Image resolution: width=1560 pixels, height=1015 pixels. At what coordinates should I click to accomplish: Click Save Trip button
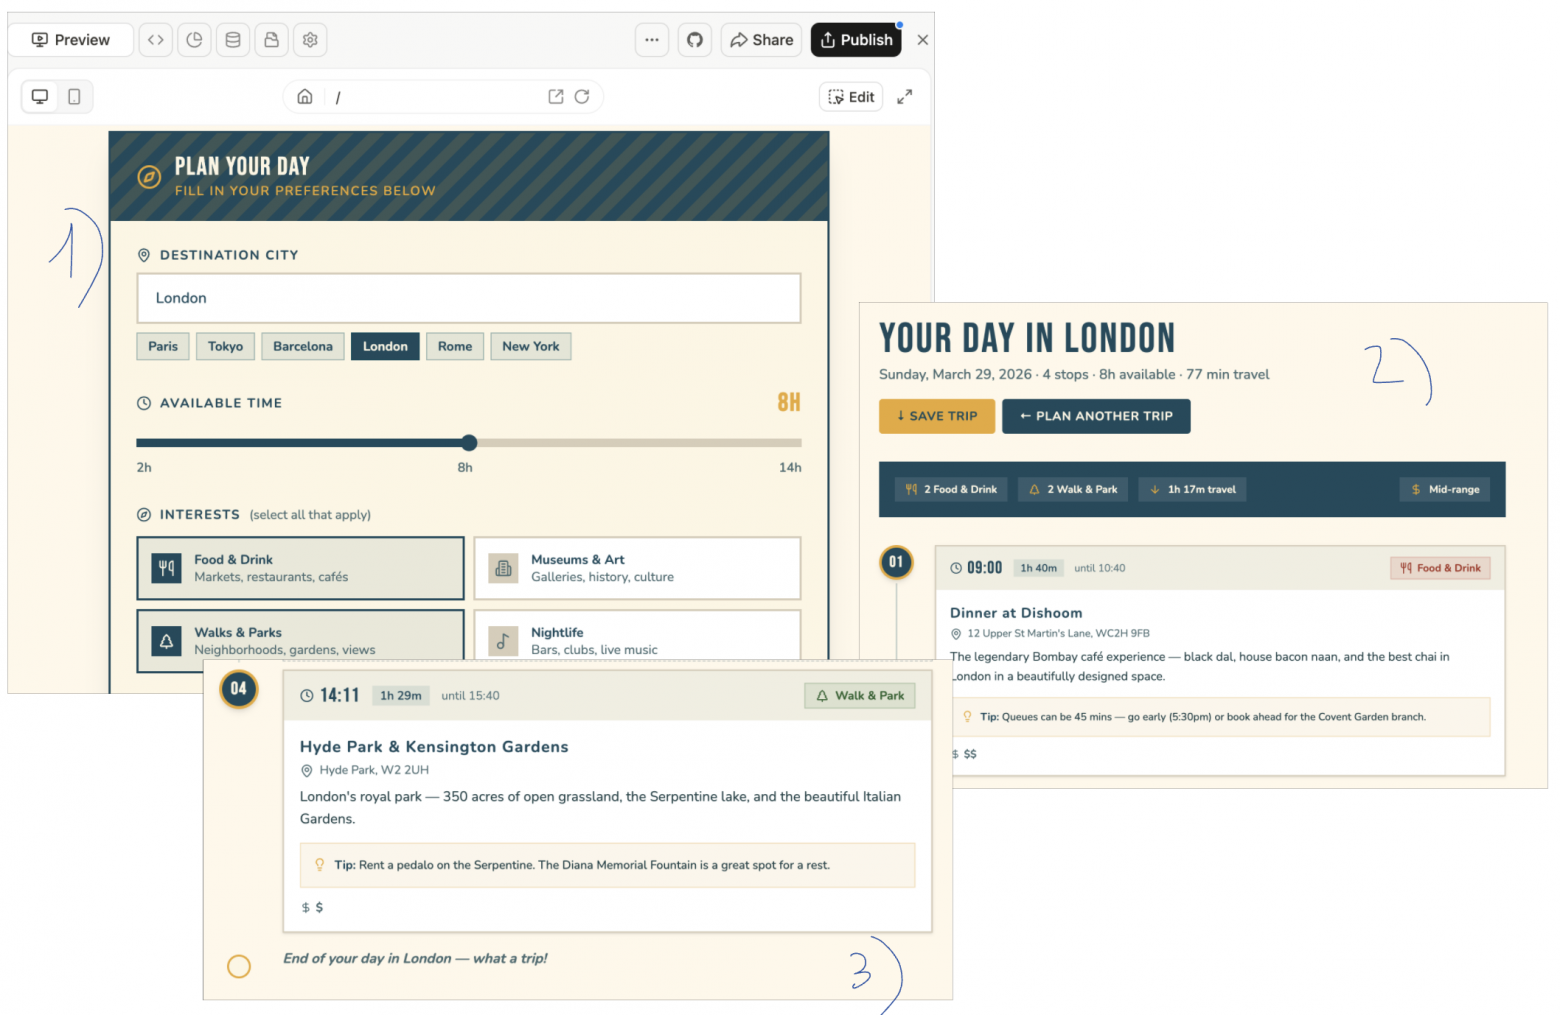click(937, 416)
